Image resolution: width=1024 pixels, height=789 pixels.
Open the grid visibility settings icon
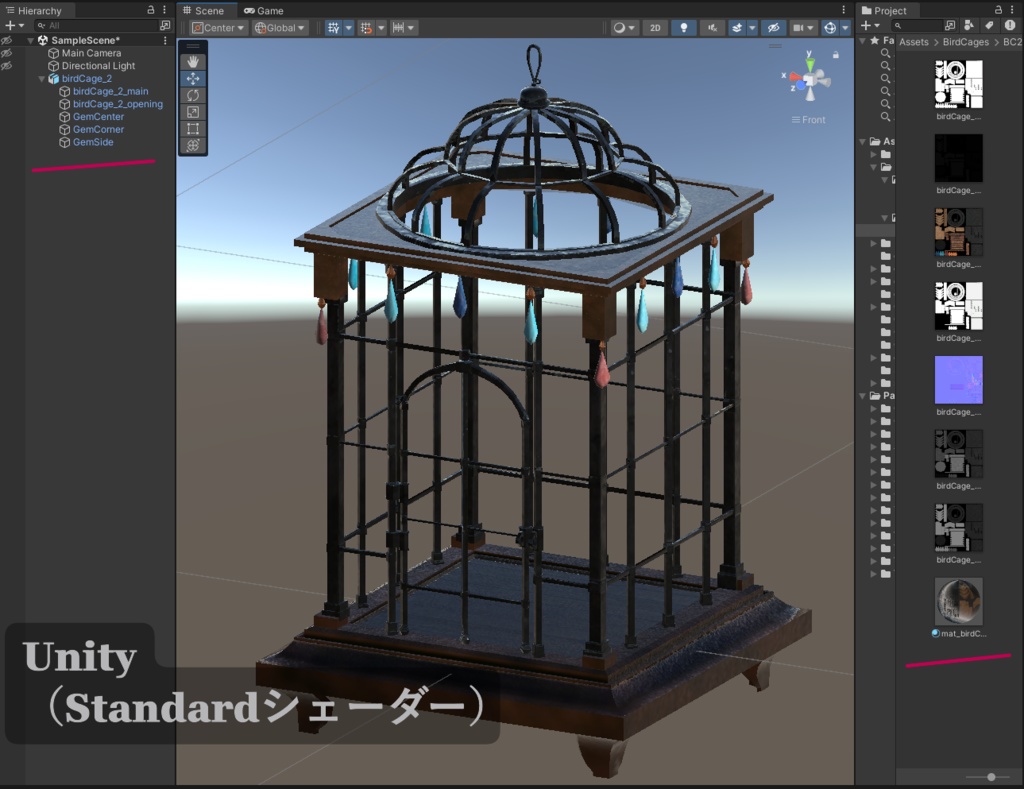point(334,27)
